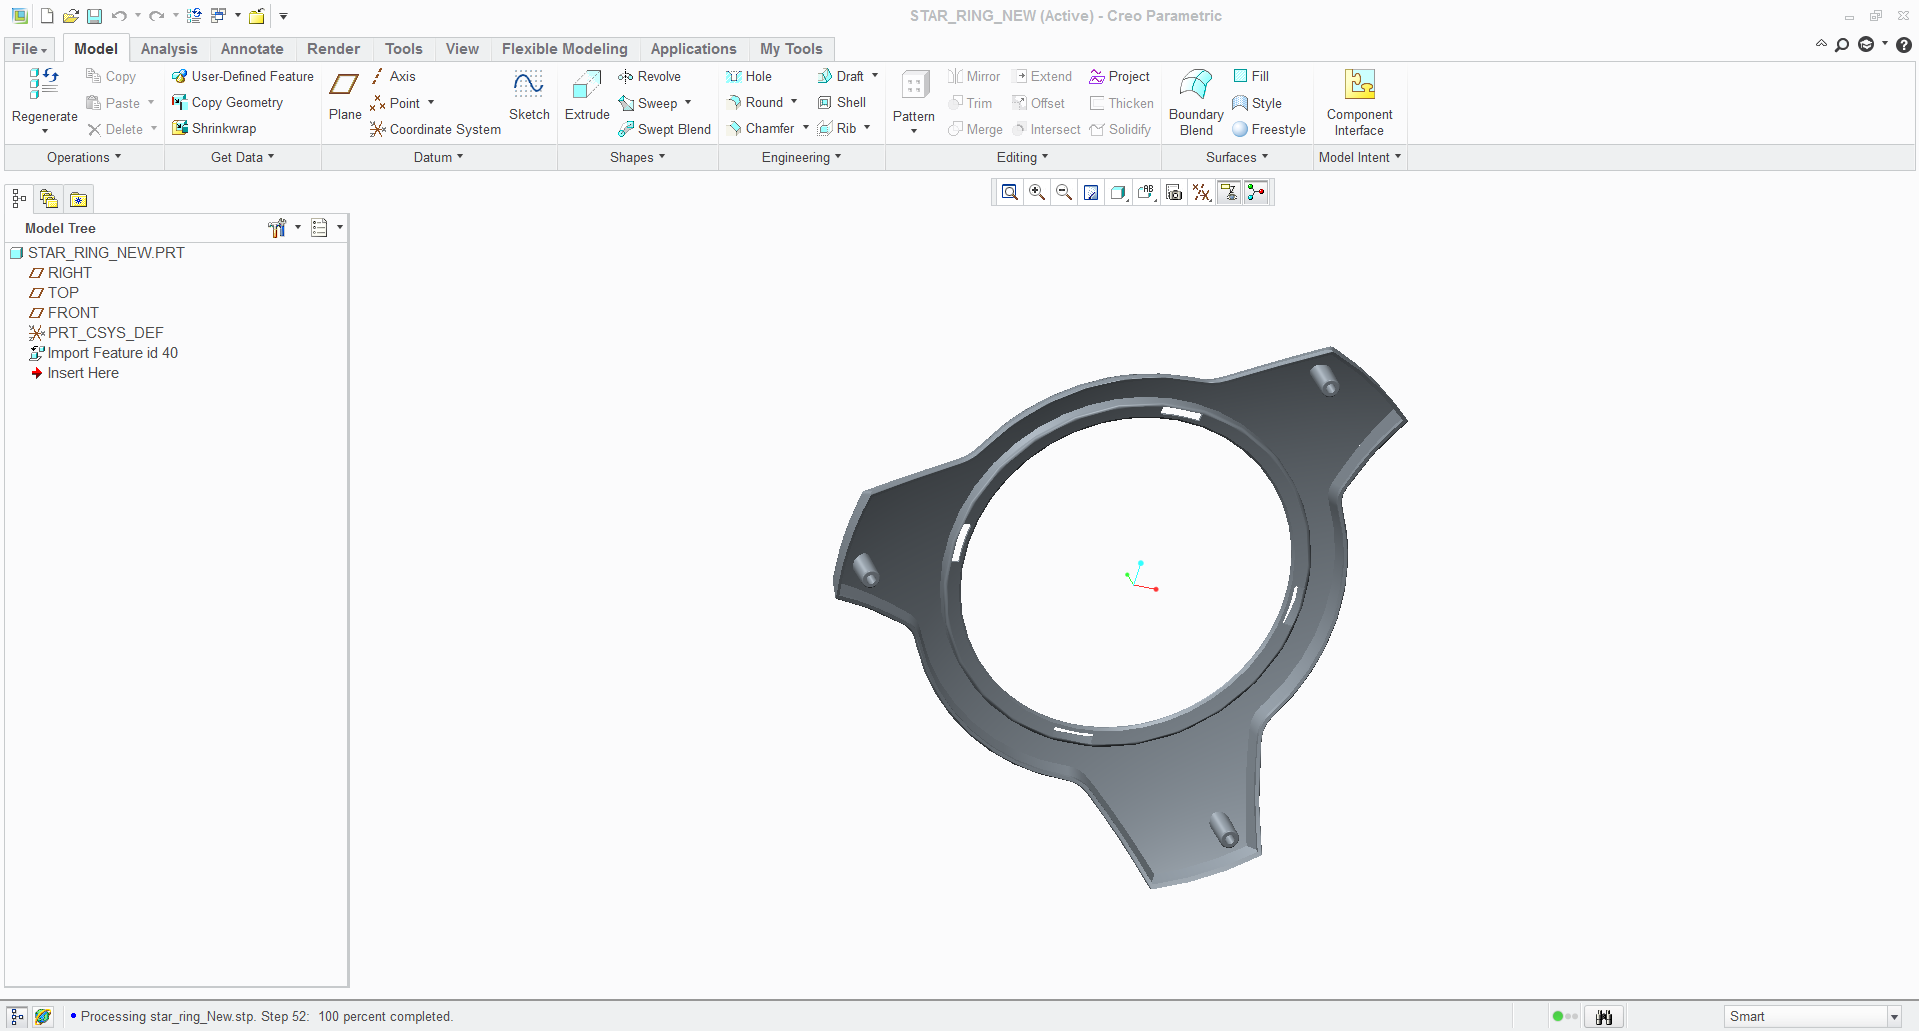Click the Refit view icon
The width and height of the screenshot is (1919, 1031).
[1010, 192]
